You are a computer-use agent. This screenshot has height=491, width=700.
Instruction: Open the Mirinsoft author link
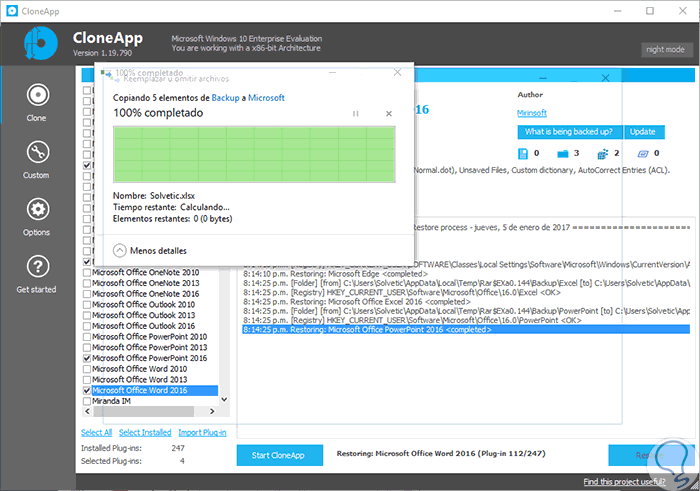pyautogui.click(x=532, y=113)
